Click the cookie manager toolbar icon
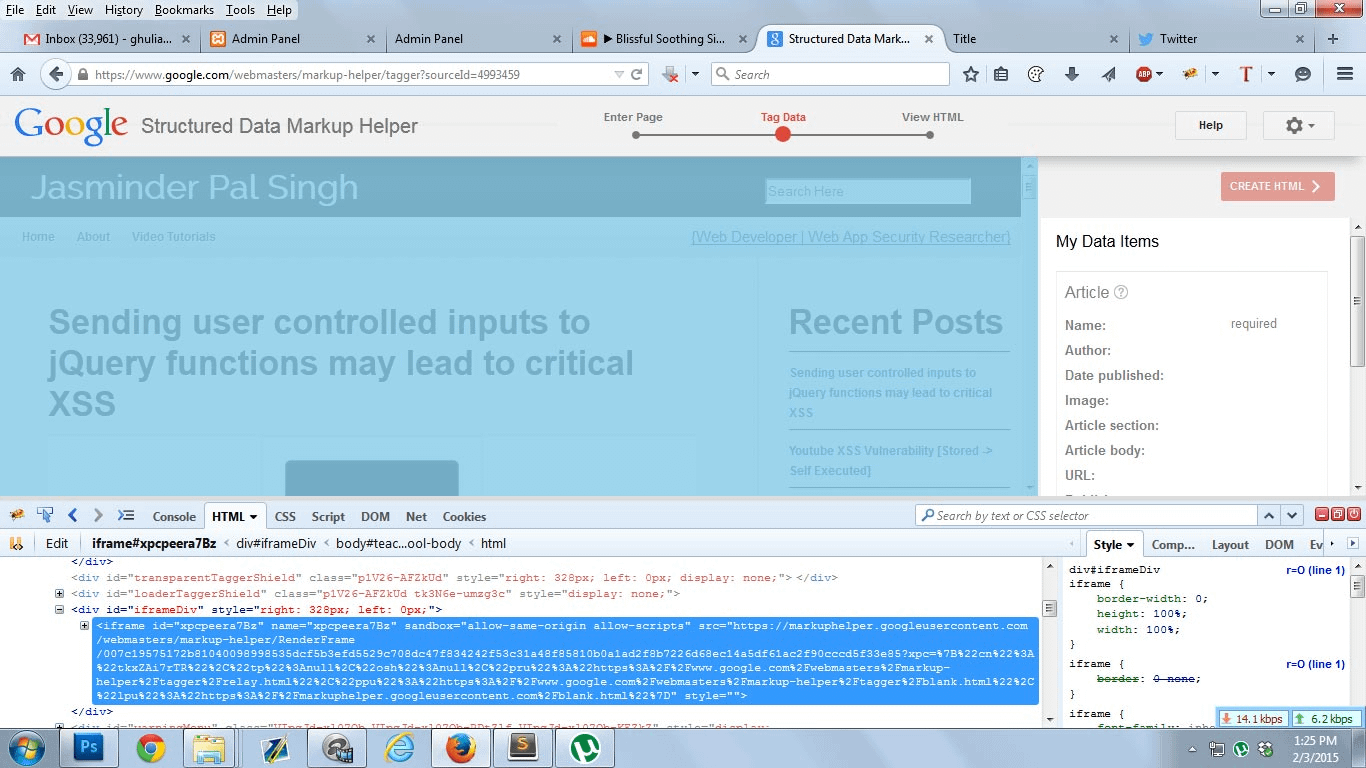Viewport: 1366px width, 768px height. pos(1036,74)
